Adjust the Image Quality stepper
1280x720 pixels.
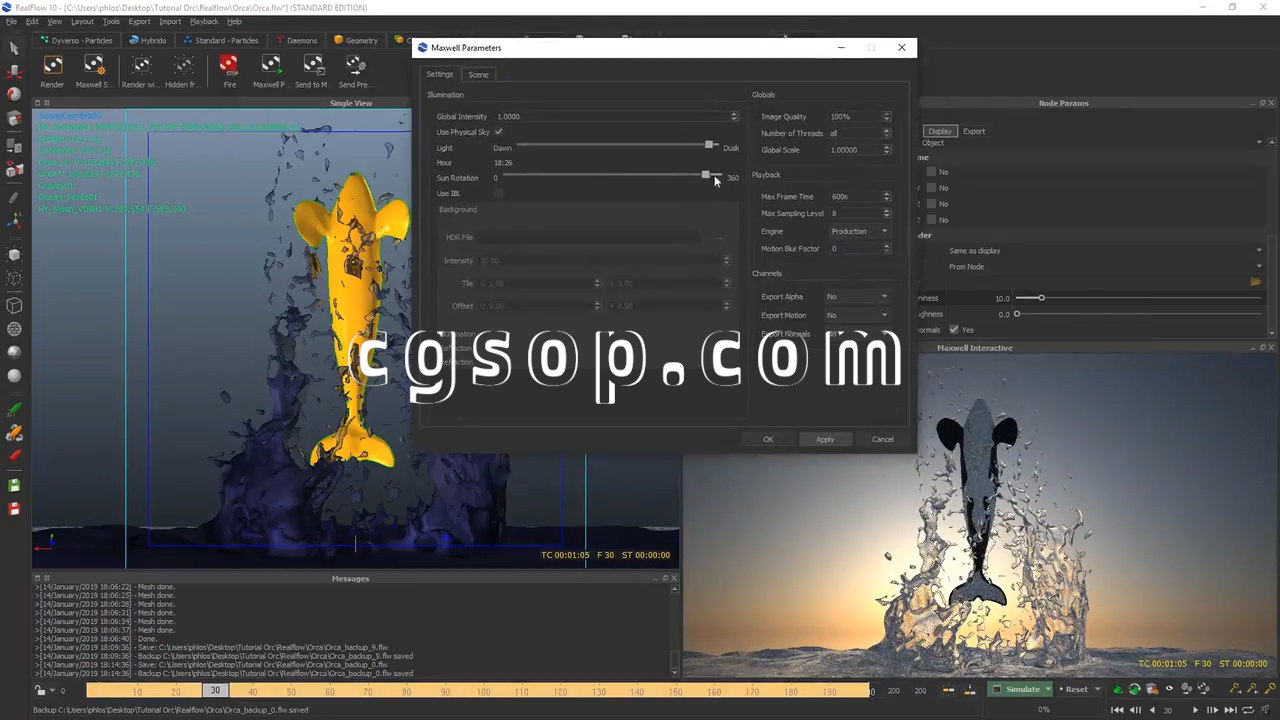pos(886,116)
